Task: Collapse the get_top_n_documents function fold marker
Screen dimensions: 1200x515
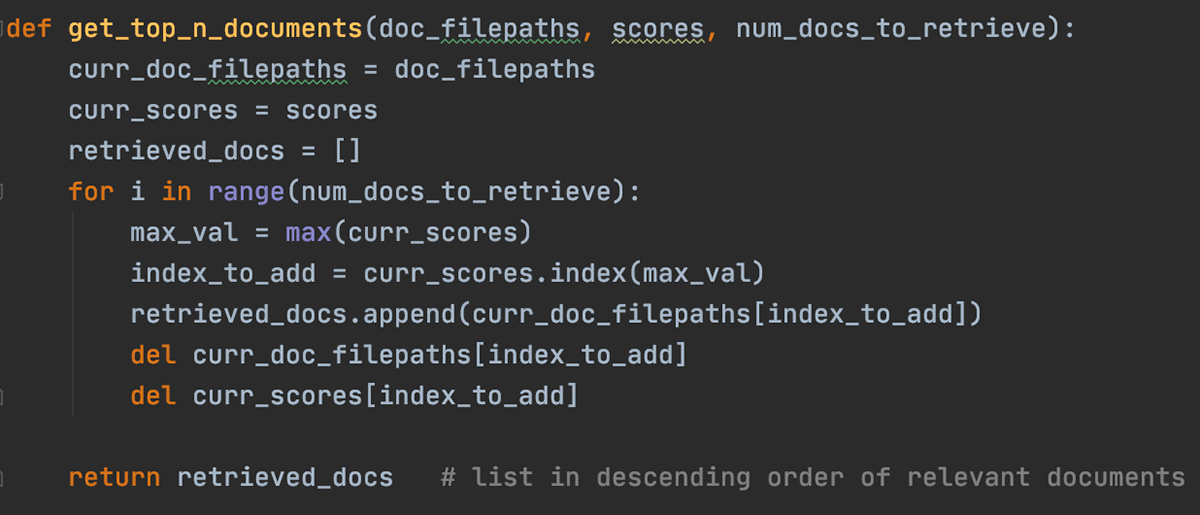Action: pyautogui.click(x=3, y=29)
